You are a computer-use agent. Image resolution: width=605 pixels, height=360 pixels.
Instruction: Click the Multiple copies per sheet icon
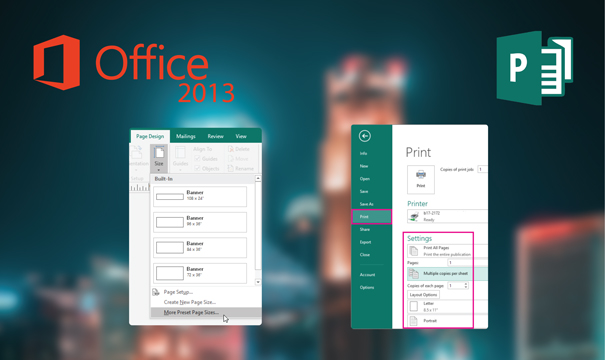pos(414,274)
